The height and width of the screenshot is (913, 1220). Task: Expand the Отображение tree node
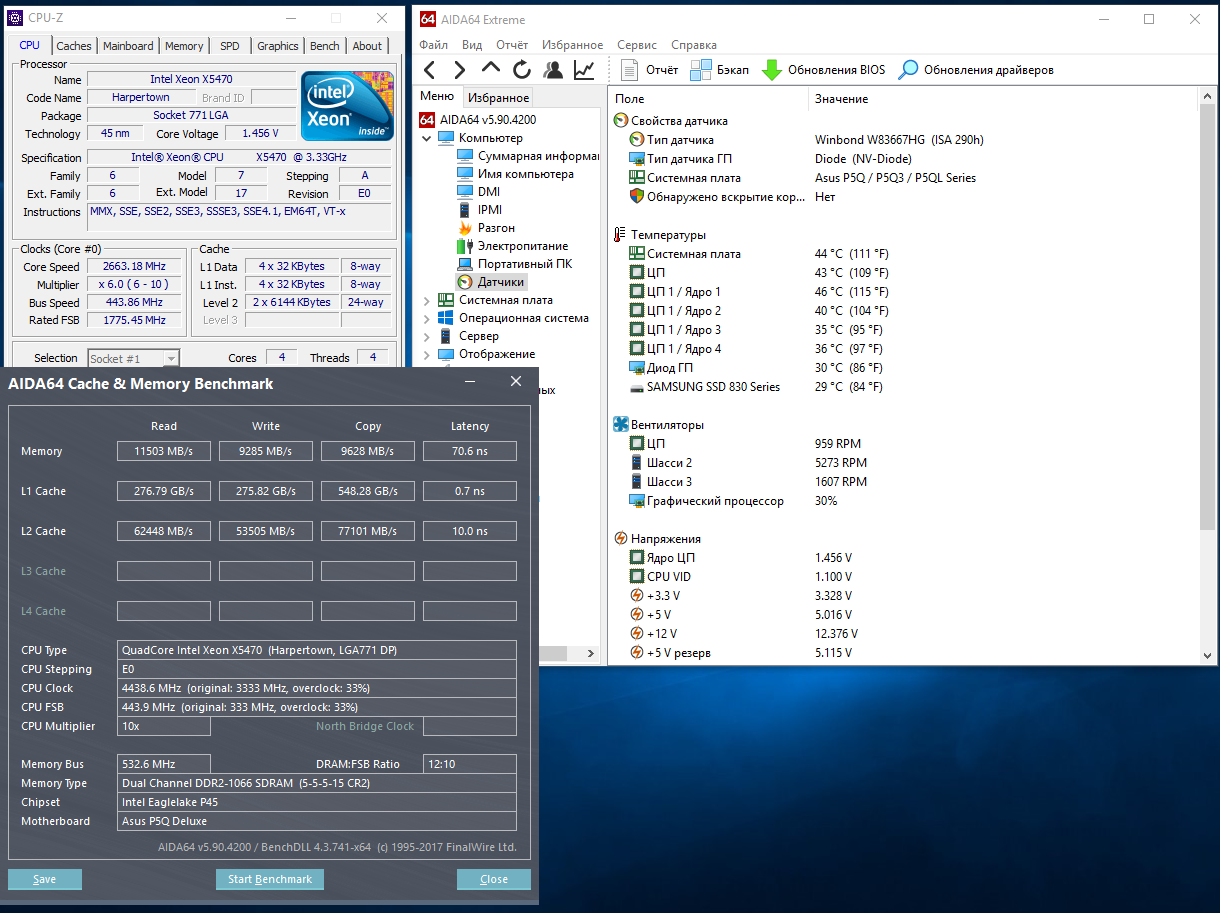(427, 354)
